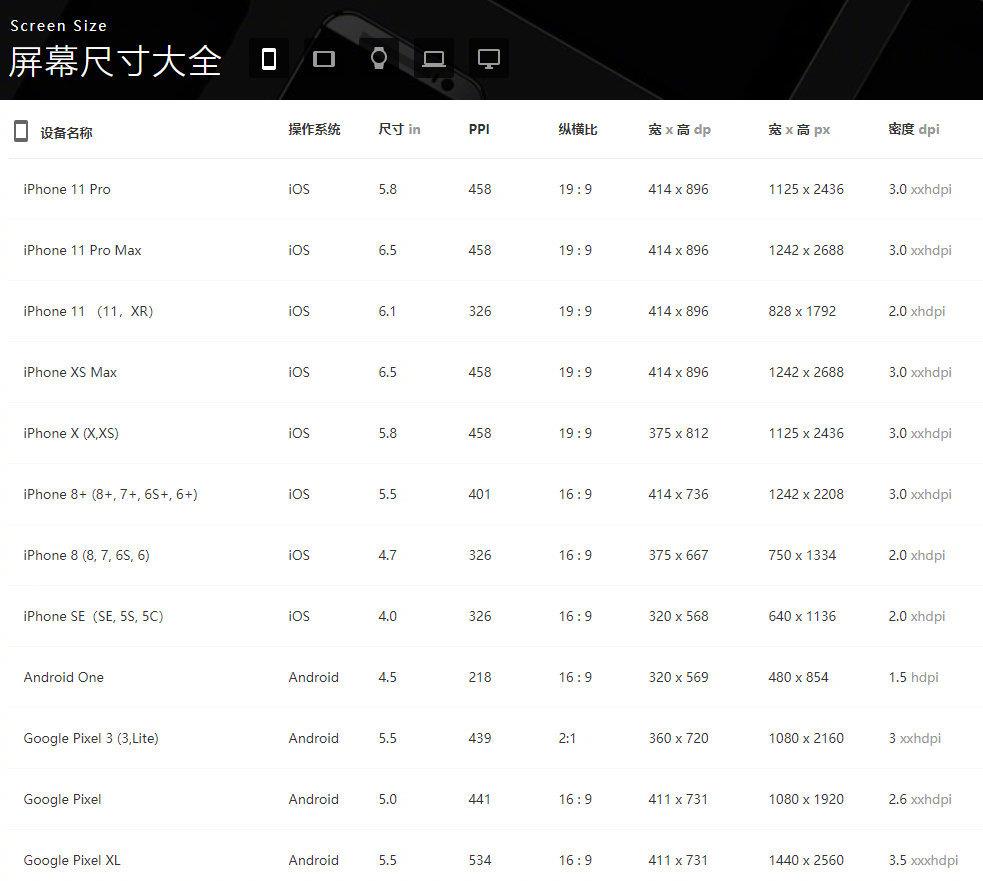The image size is (983, 881).
Task: Select the desktop monitor category icon
Action: (488, 59)
